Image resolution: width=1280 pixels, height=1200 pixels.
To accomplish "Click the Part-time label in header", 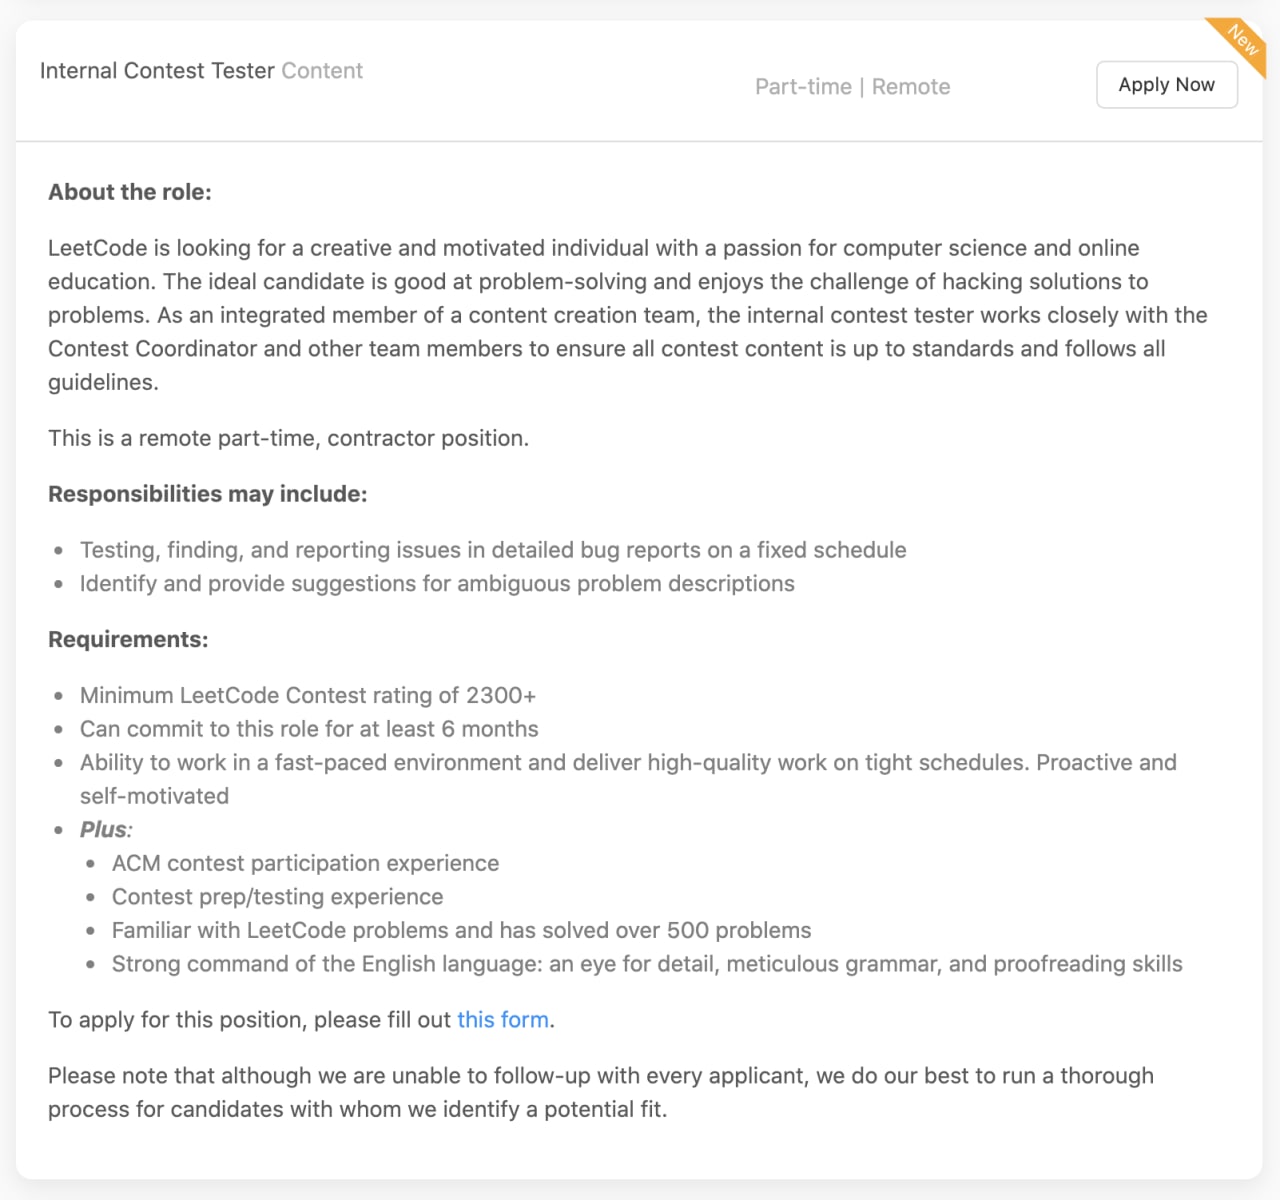I will 803,87.
